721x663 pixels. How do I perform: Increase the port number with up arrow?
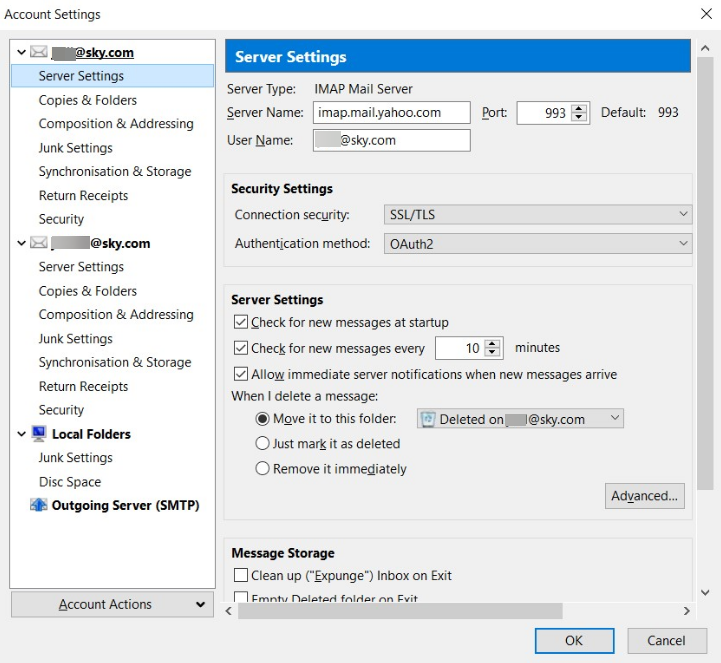pyautogui.click(x=580, y=108)
